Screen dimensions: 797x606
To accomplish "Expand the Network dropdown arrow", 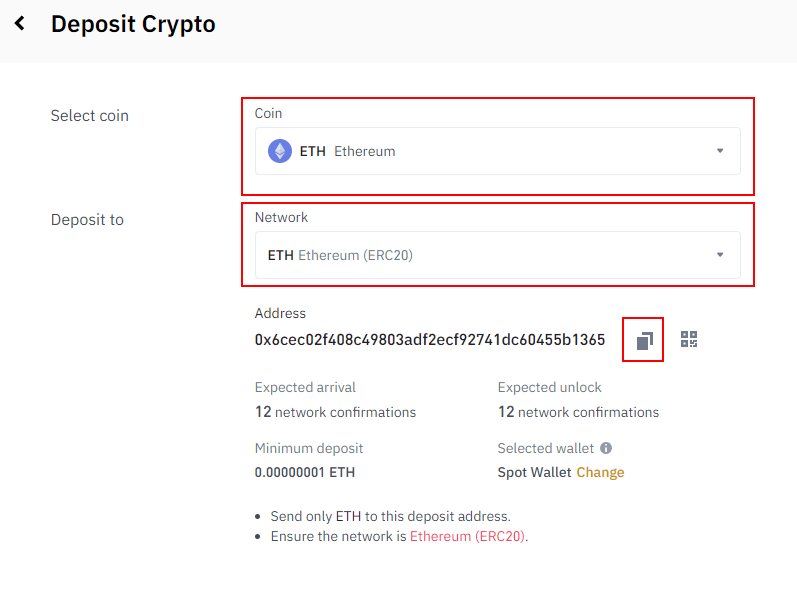I will tap(720, 254).
